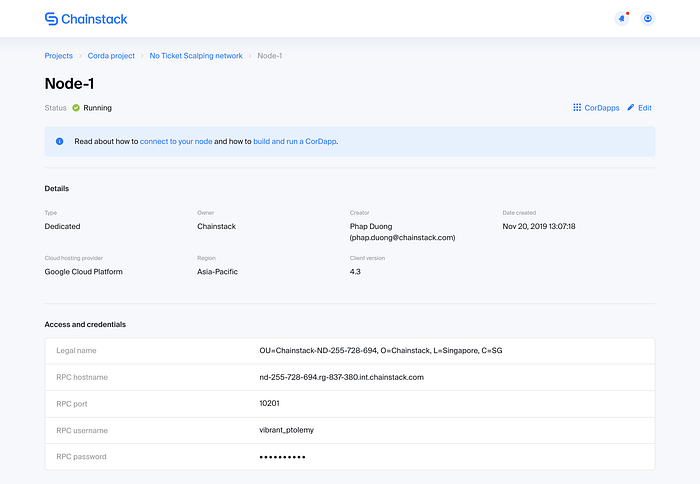Select the RPC hostname value
The height and width of the screenshot is (484, 700).
[342, 377]
